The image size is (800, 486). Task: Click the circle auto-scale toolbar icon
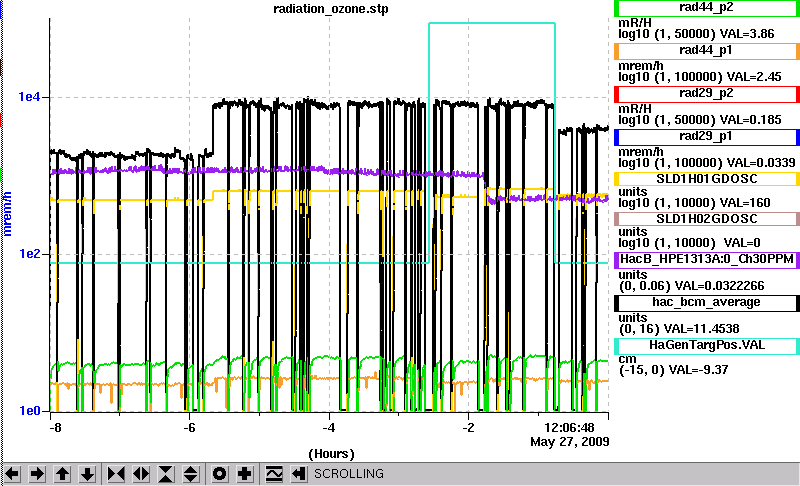click(x=220, y=474)
